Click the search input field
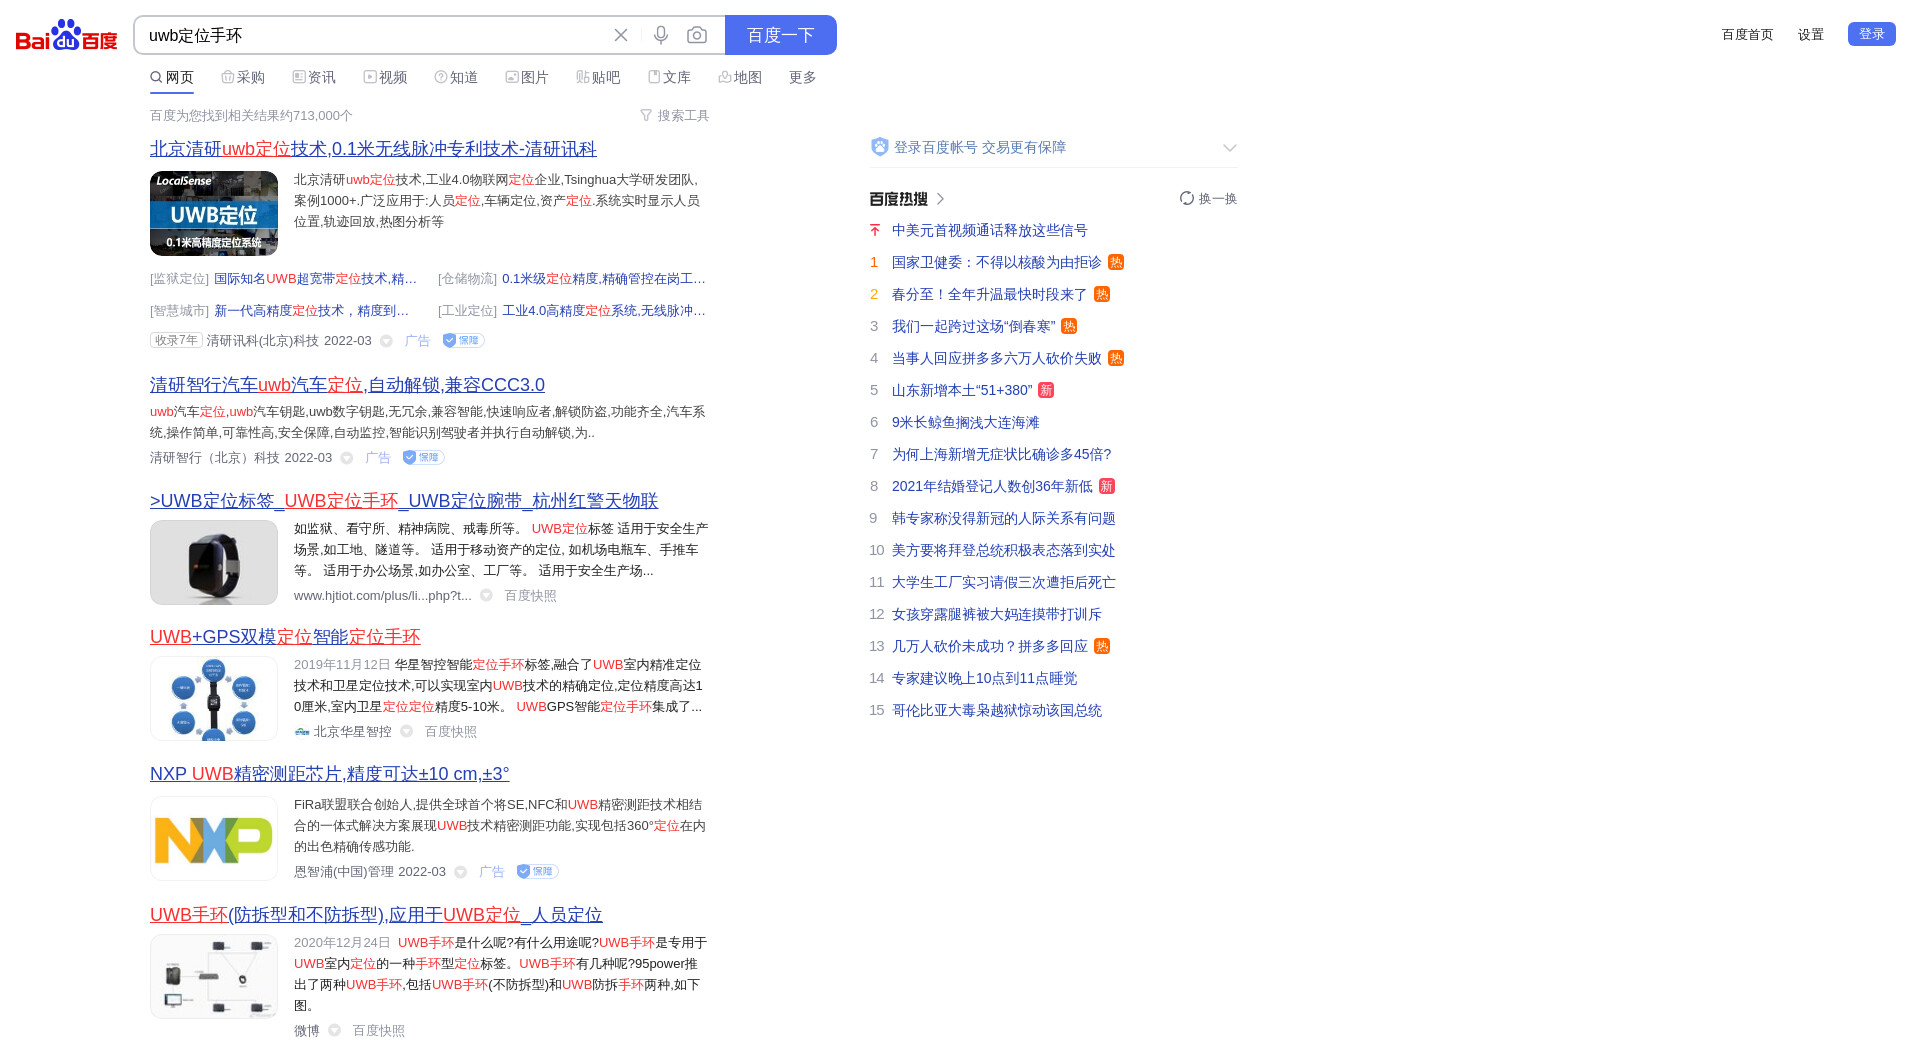 370,35
